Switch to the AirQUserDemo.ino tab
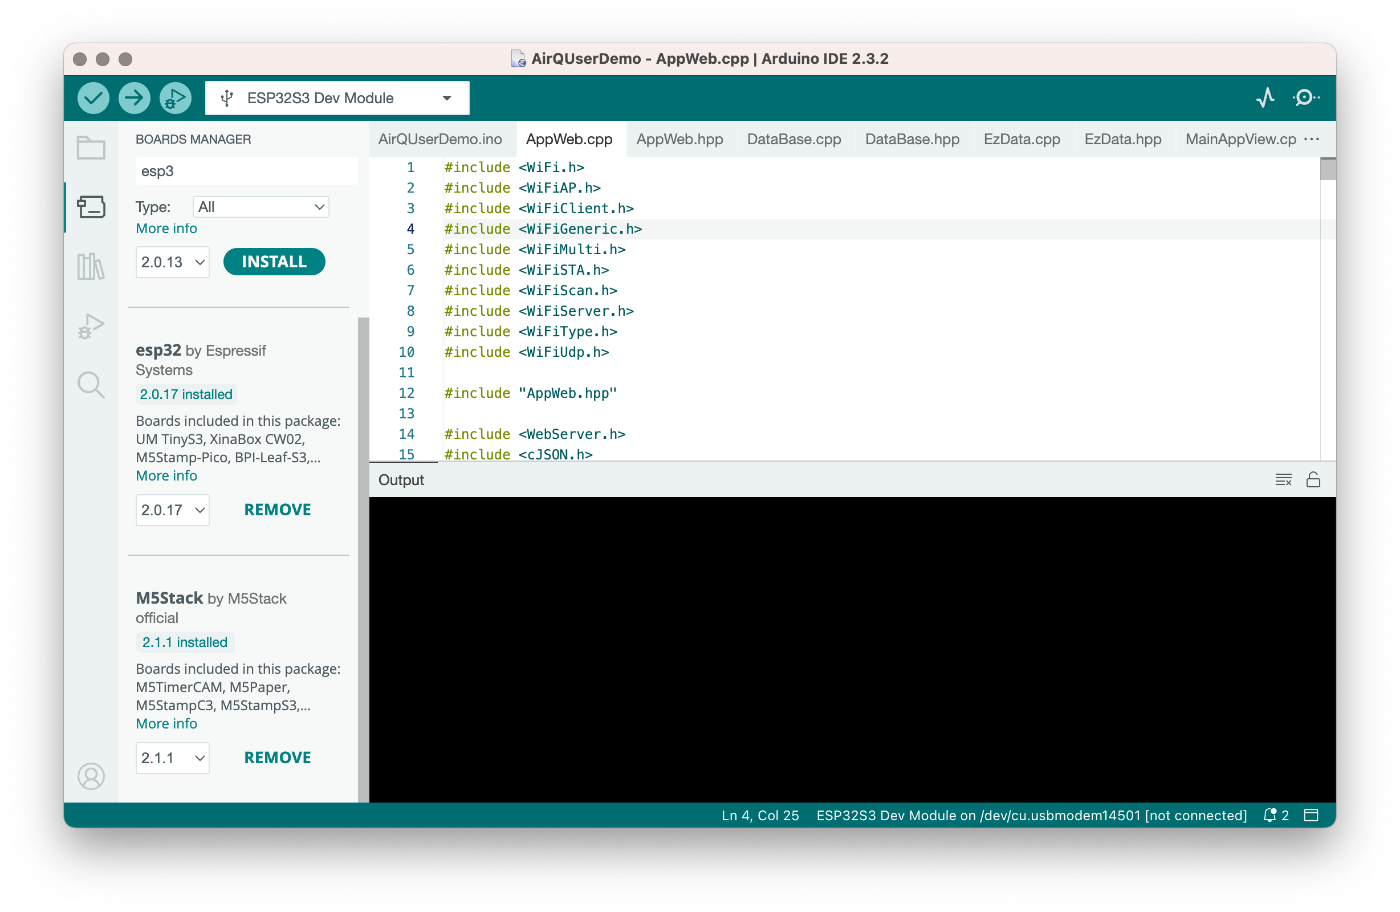The width and height of the screenshot is (1400, 912). (440, 139)
